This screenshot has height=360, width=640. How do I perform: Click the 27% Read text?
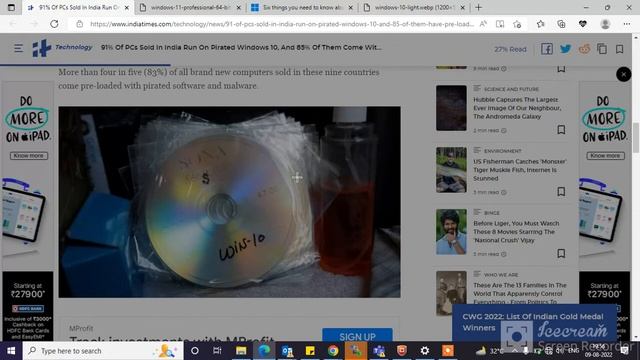[x=510, y=49]
